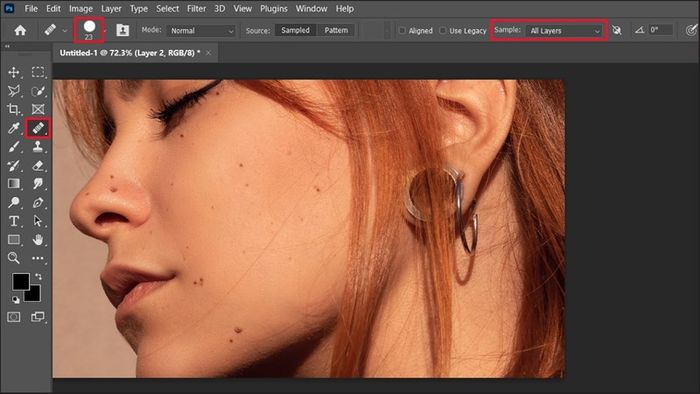Enable the Use Legacy checkbox
This screenshot has width=700, height=394.
coord(442,30)
